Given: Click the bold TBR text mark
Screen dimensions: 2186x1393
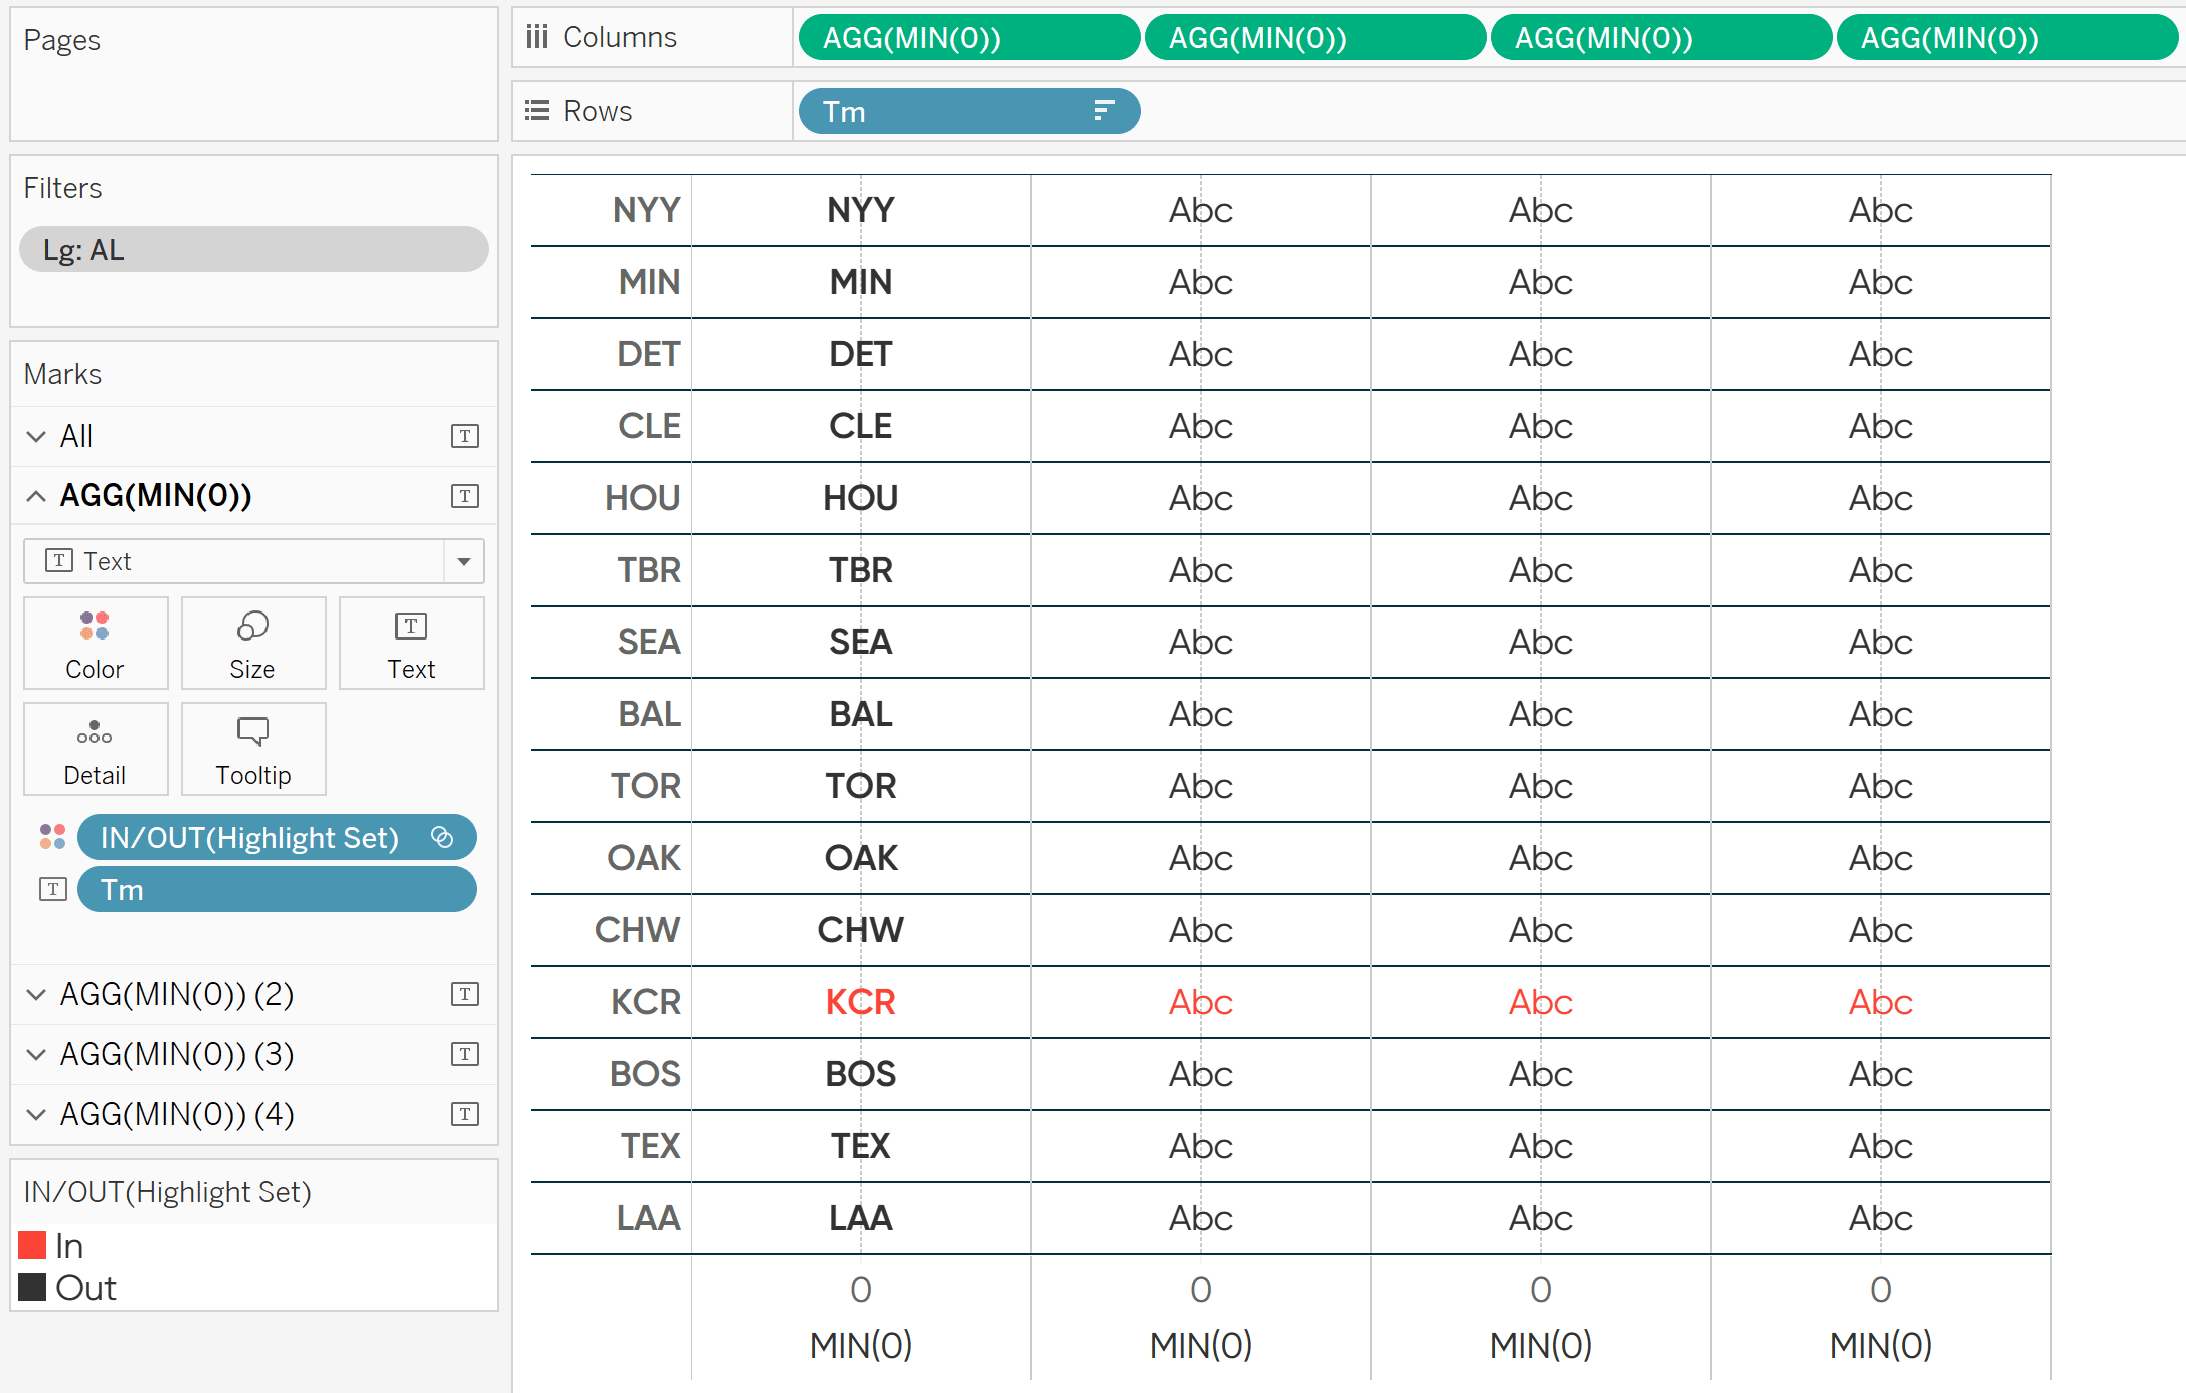Looking at the screenshot, I should [x=861, y=570].
